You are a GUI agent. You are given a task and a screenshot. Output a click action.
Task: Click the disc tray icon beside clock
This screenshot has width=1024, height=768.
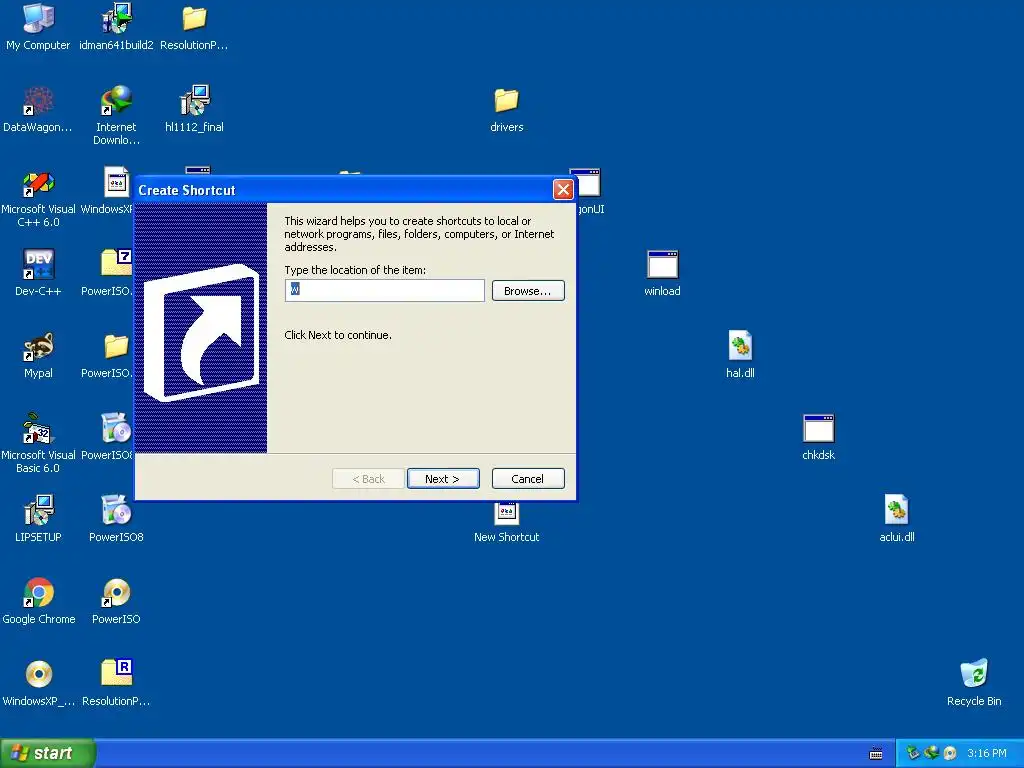[950, 753]
